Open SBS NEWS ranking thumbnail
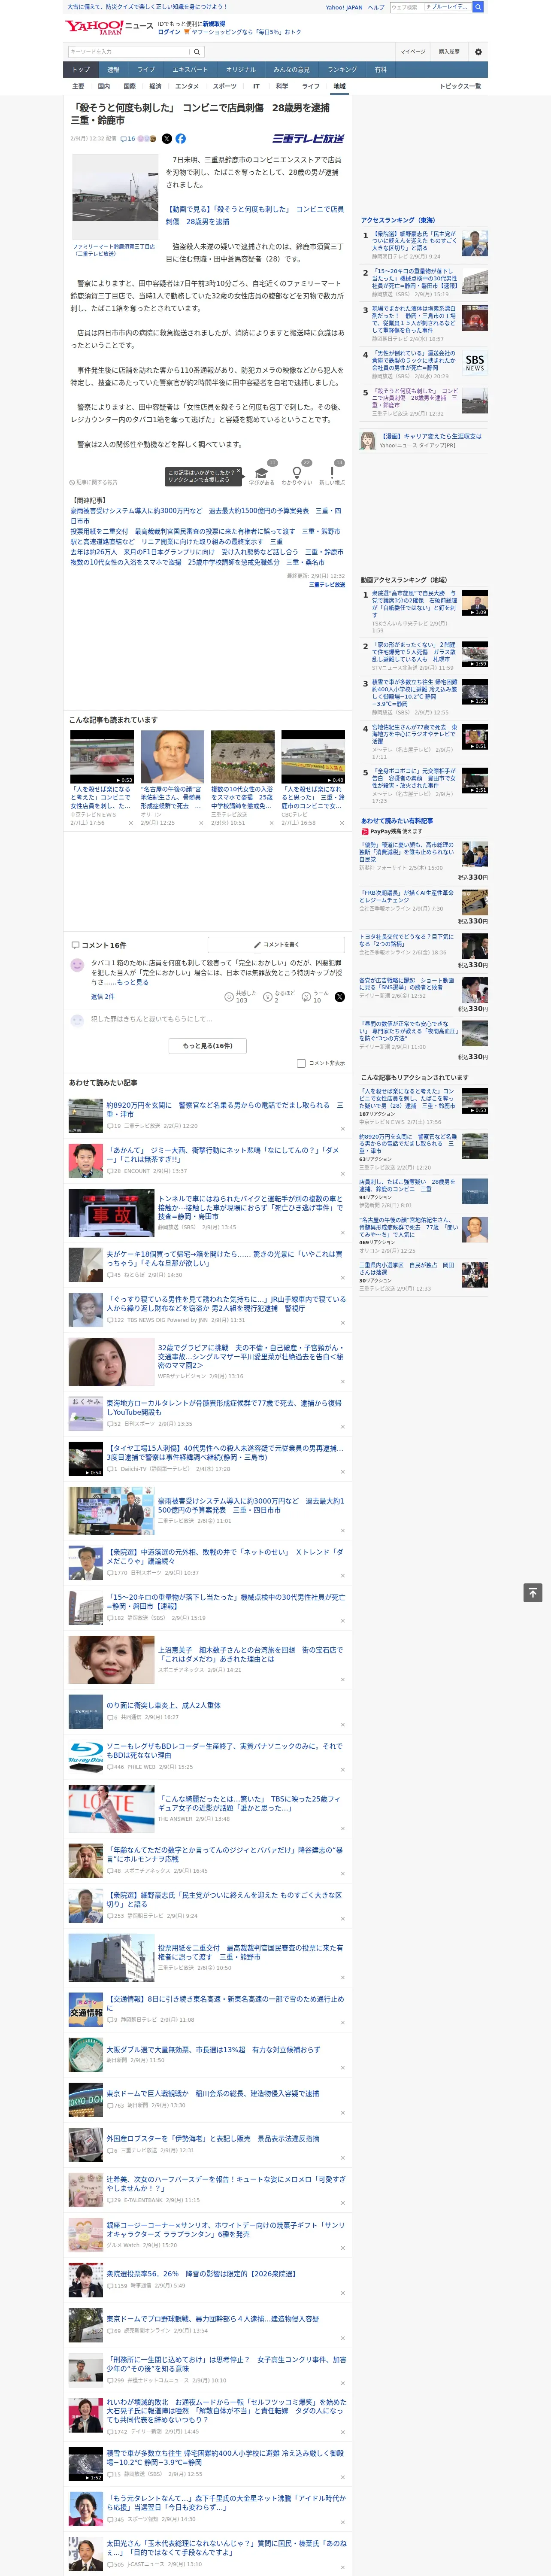Screen dimensions: 551x2576 pos(475,363)
